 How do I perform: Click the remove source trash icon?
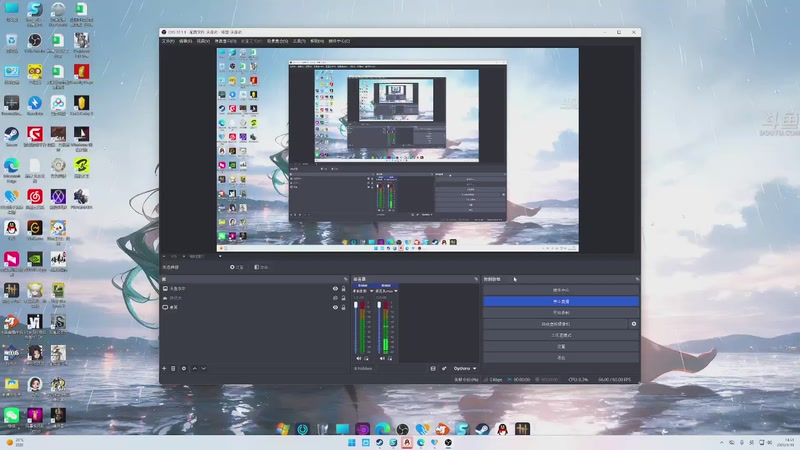(173, 368)
